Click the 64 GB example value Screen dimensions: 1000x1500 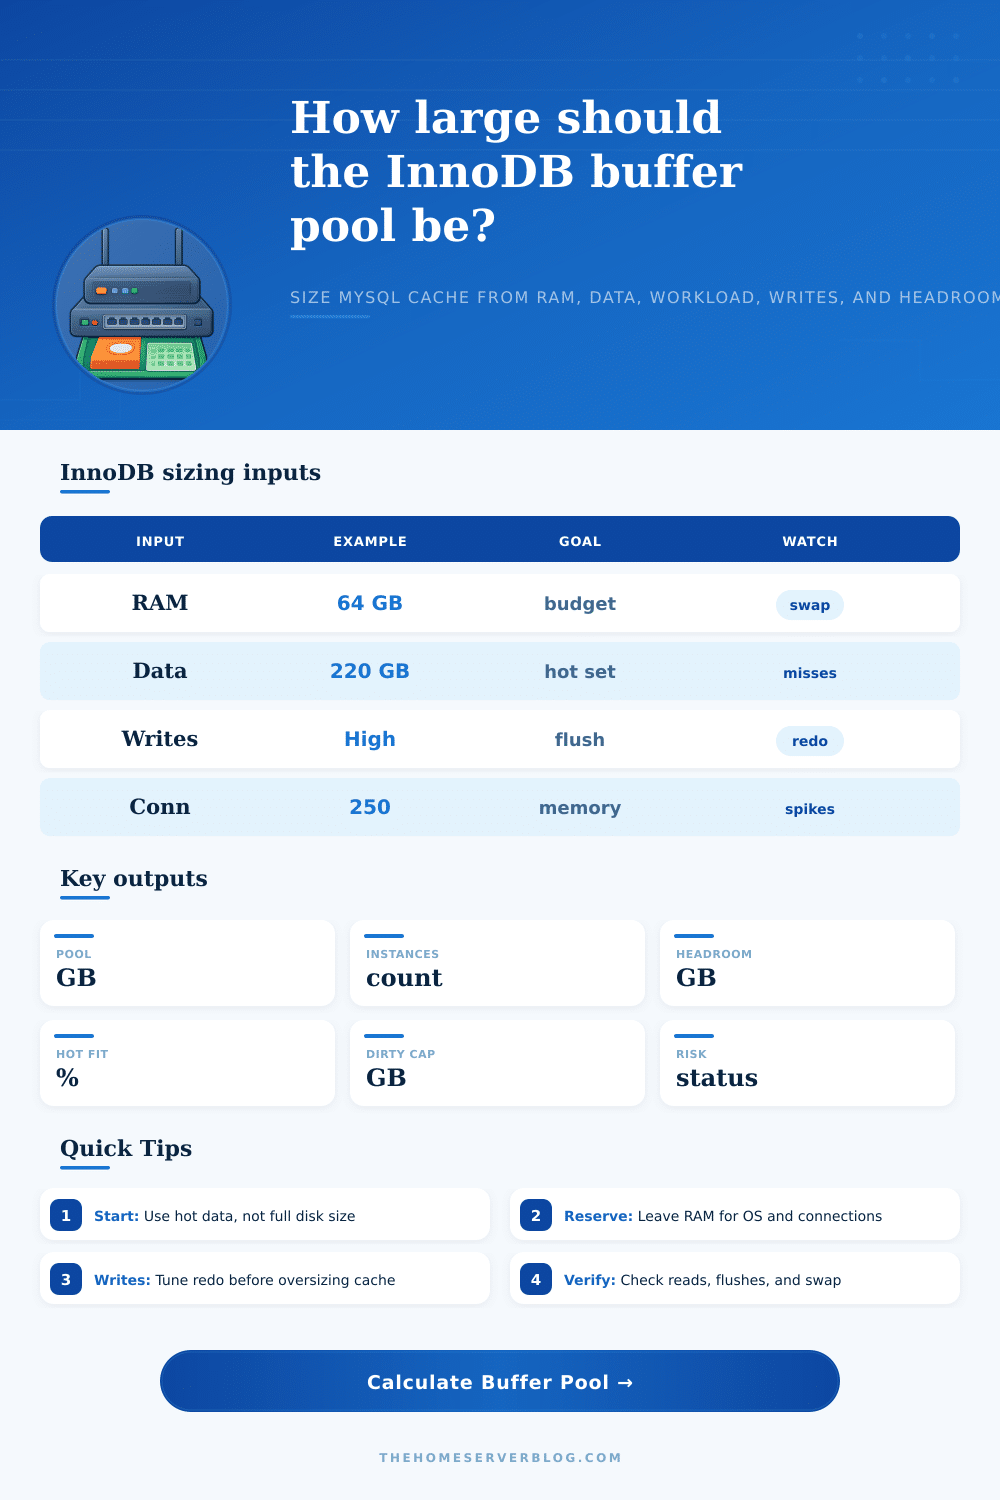coord(370,603)
